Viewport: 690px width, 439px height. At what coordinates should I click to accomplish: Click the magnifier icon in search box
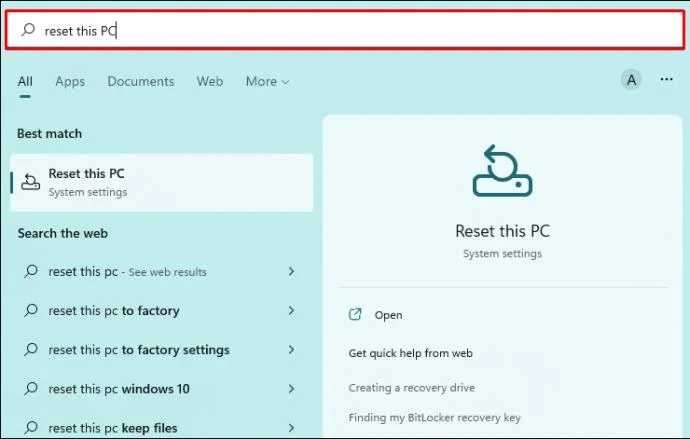click(29, 30)
